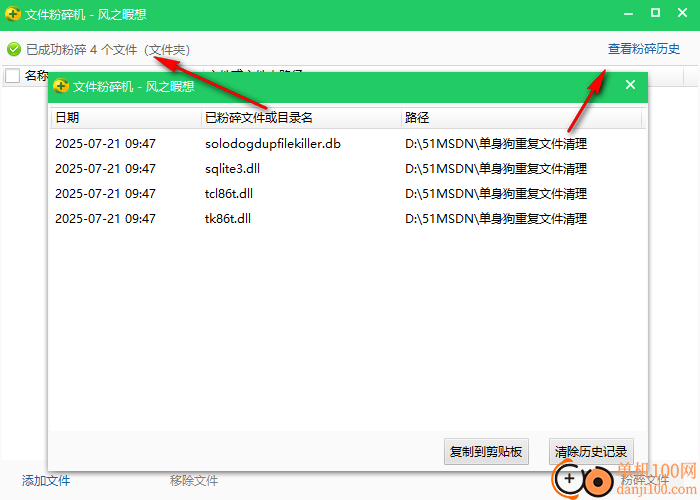Select the tcl86t.dll entry
The height and width of the screenshot is (500, 700).
click(x=229, y=194)
